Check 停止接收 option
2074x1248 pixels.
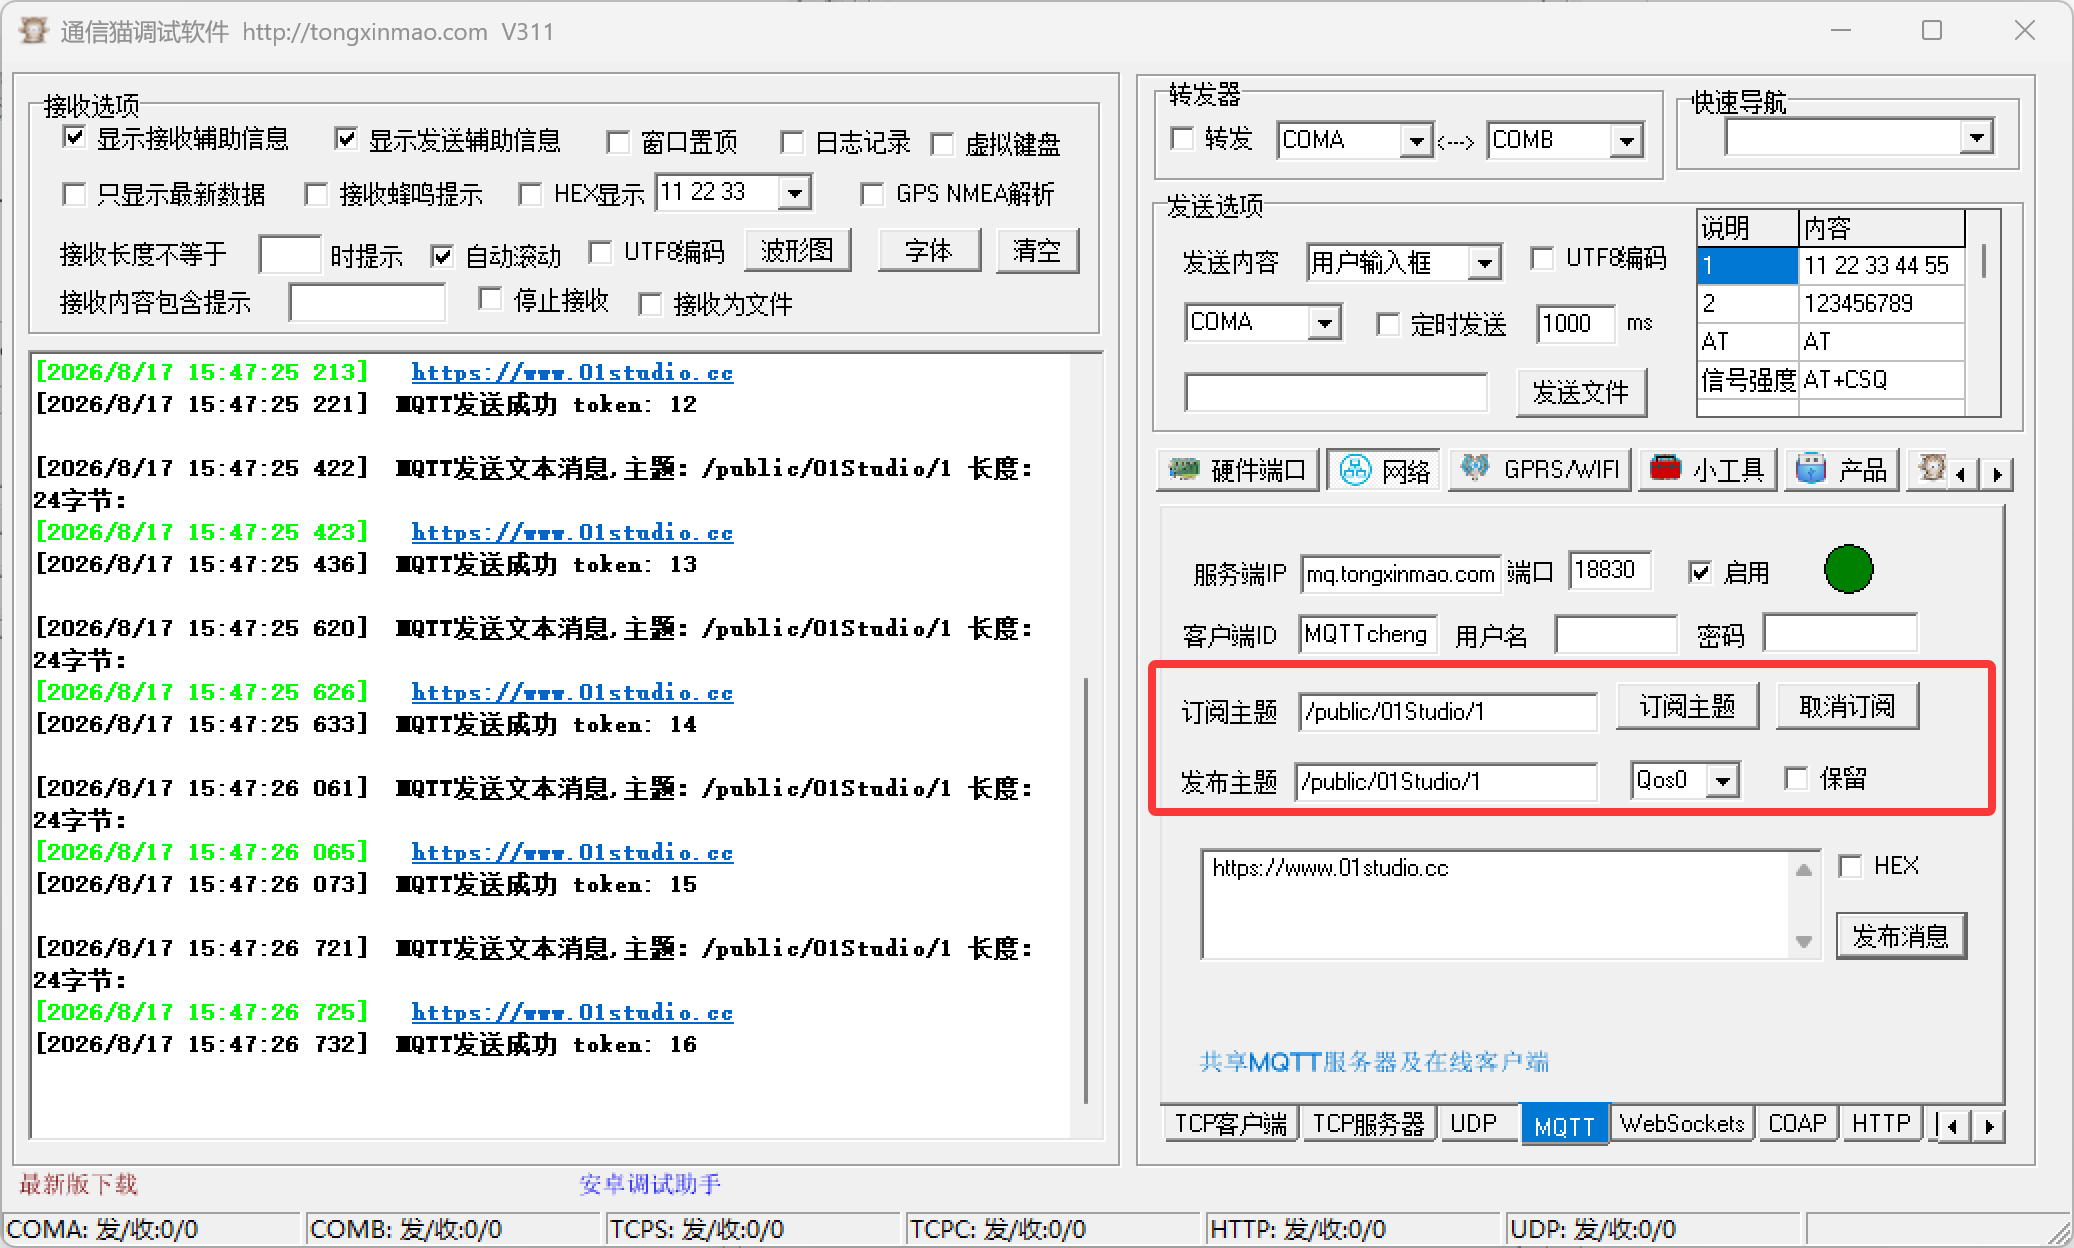490,299
